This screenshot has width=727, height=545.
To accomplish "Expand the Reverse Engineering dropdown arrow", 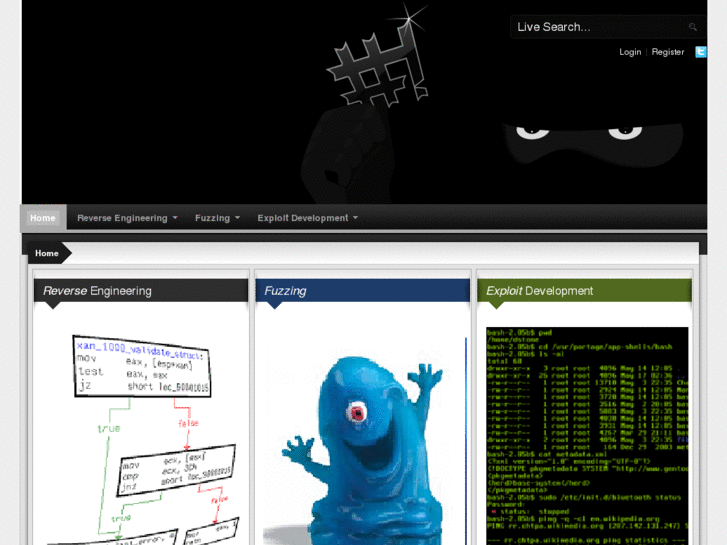I will click(x=175, y=218).
